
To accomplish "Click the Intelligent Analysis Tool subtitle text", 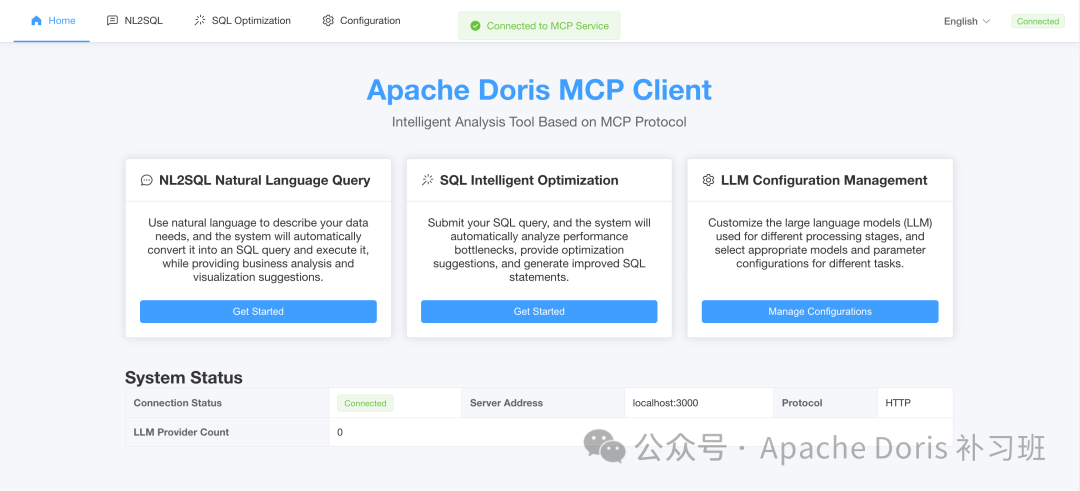I will point(539,123).
